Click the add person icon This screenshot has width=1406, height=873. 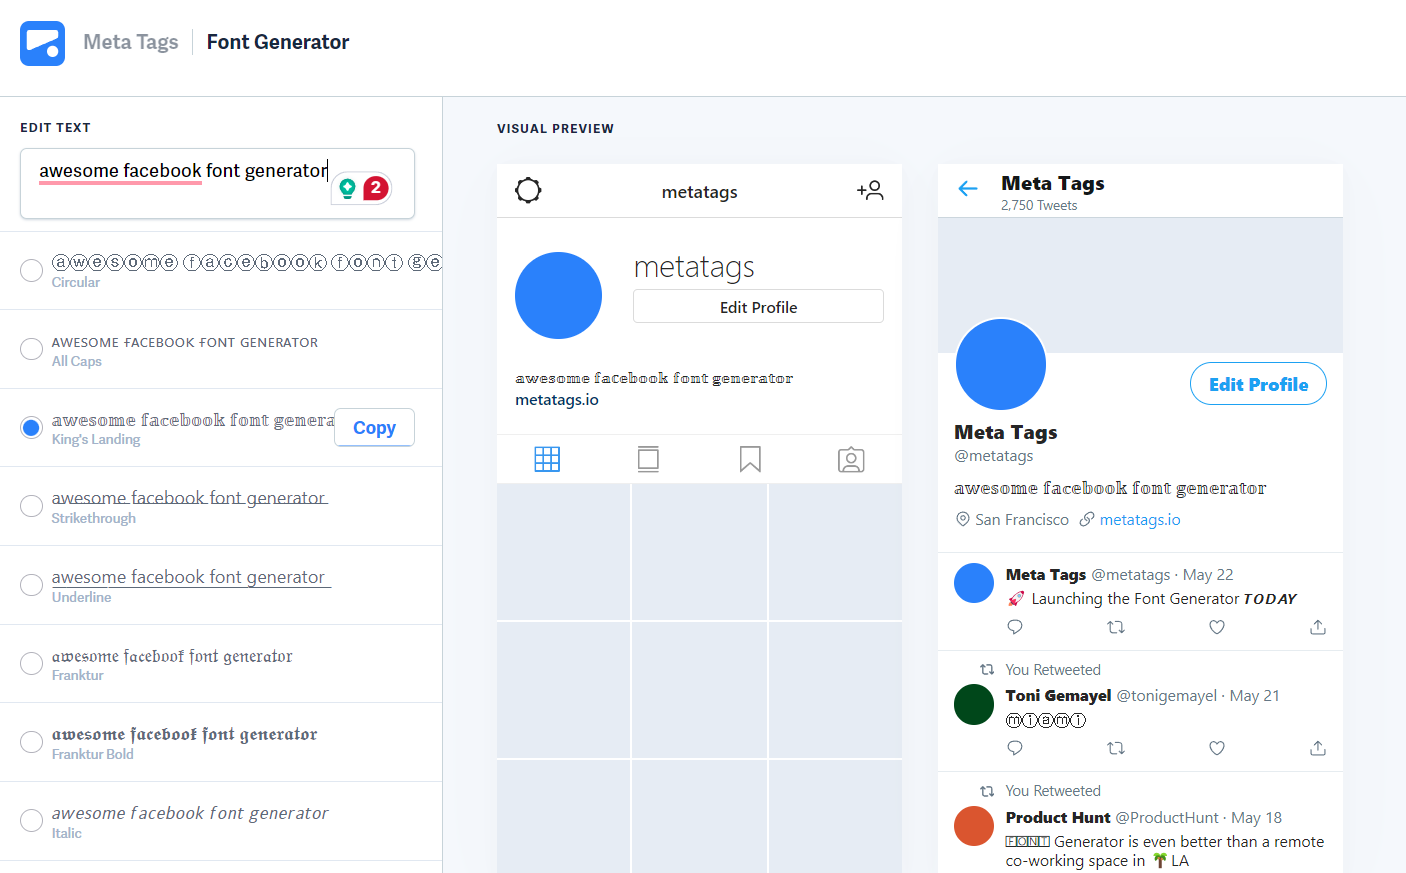pyautogui.click(x=870, y=190)
